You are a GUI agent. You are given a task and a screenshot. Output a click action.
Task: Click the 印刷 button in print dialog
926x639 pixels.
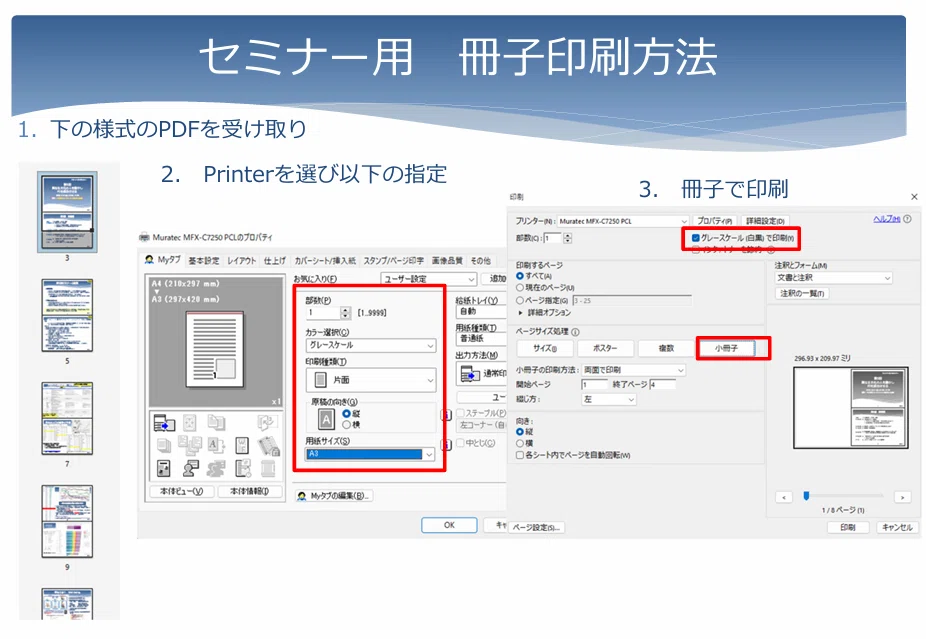point(848,527)
